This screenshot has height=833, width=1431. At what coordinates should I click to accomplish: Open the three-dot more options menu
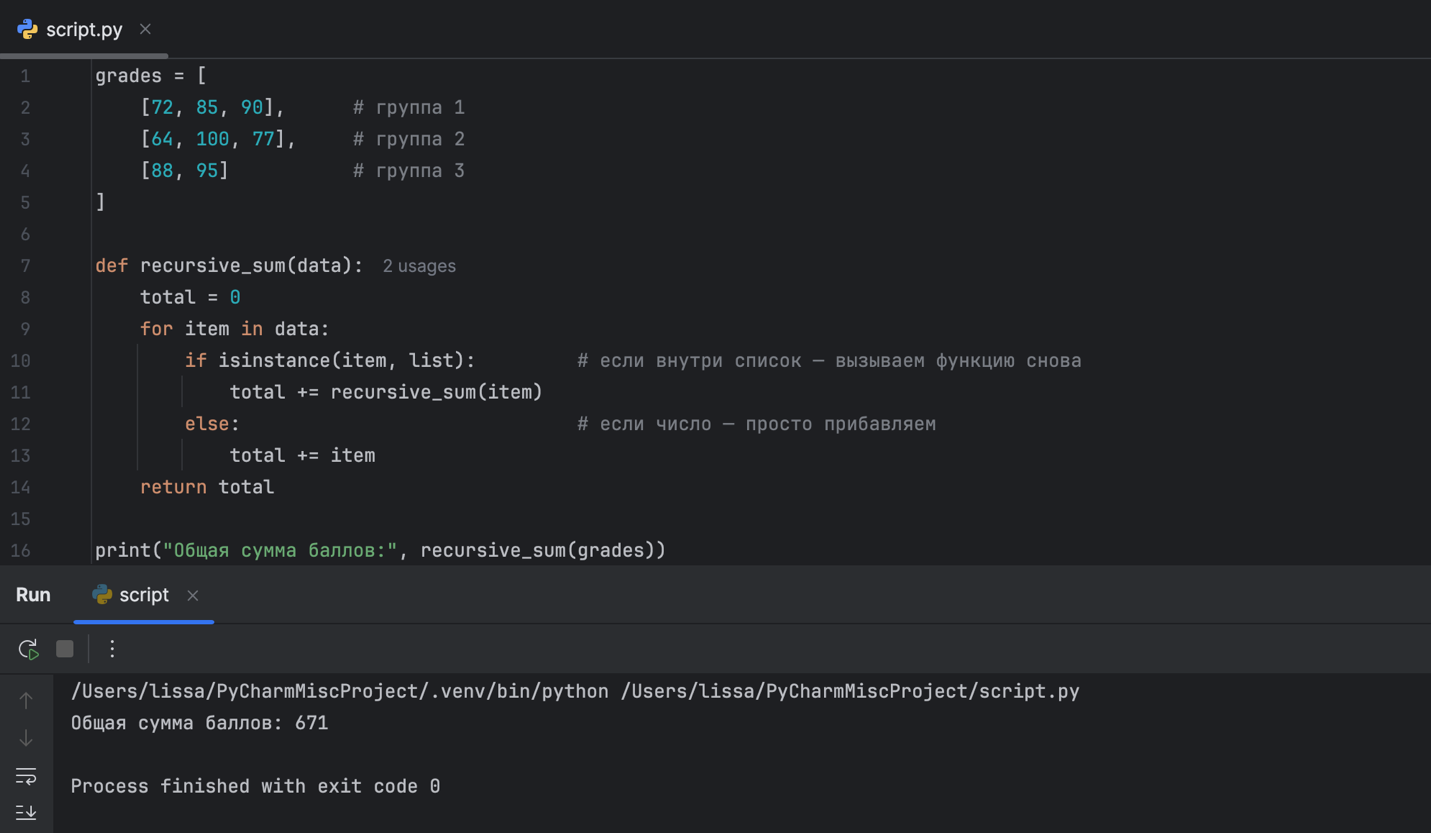(112, 649)
